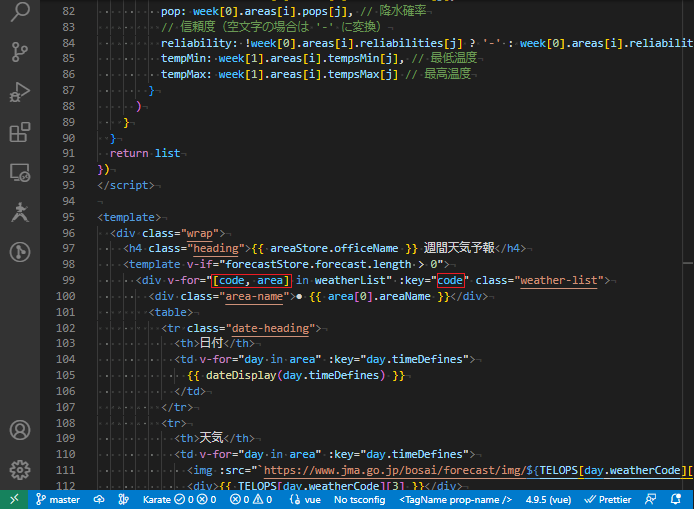This screenshot has width=694, height=509.
Task: Click the 週間天気予報 heading text
Action: coord(459,248)
